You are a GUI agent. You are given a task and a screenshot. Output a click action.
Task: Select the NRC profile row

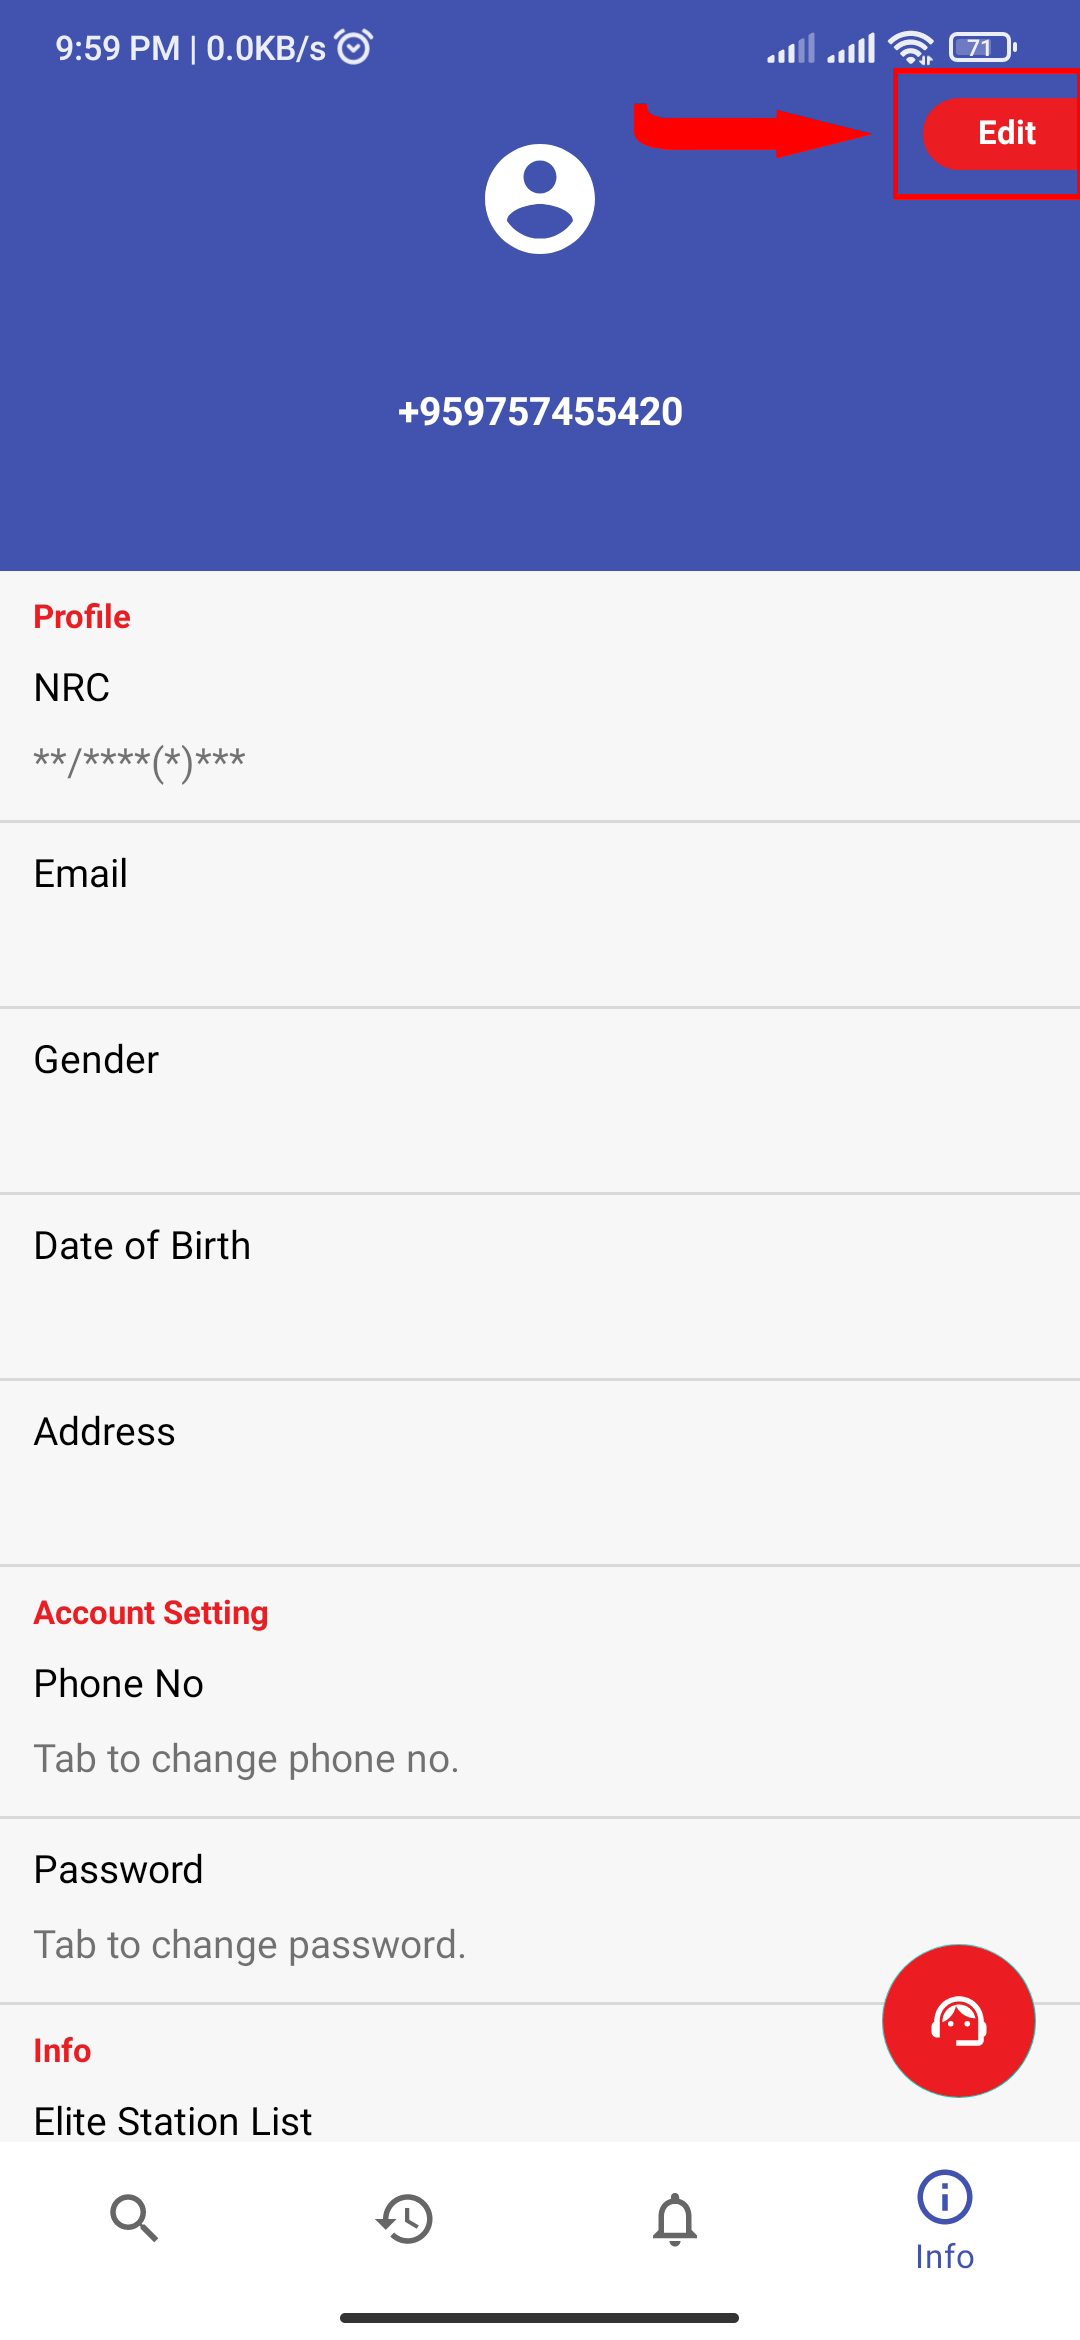coord(540,722)
